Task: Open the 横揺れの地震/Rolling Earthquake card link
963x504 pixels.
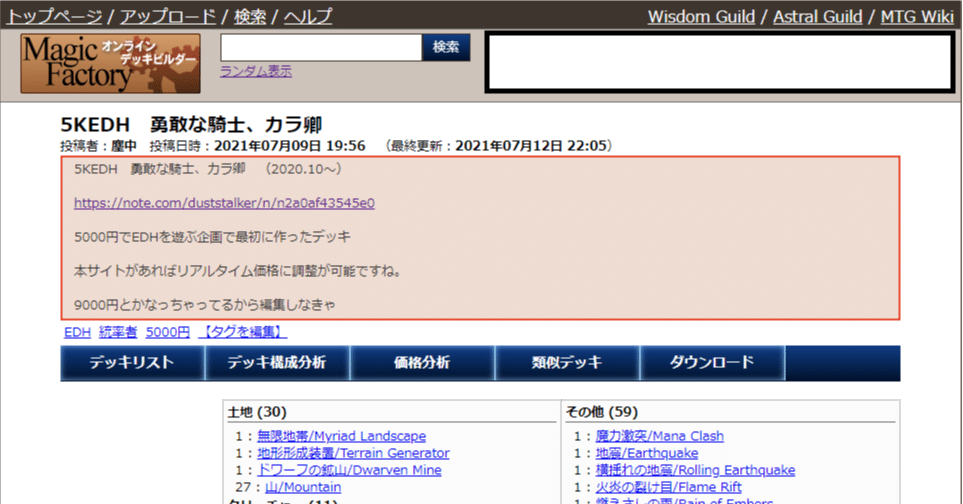Action: (x=695, y=470)
